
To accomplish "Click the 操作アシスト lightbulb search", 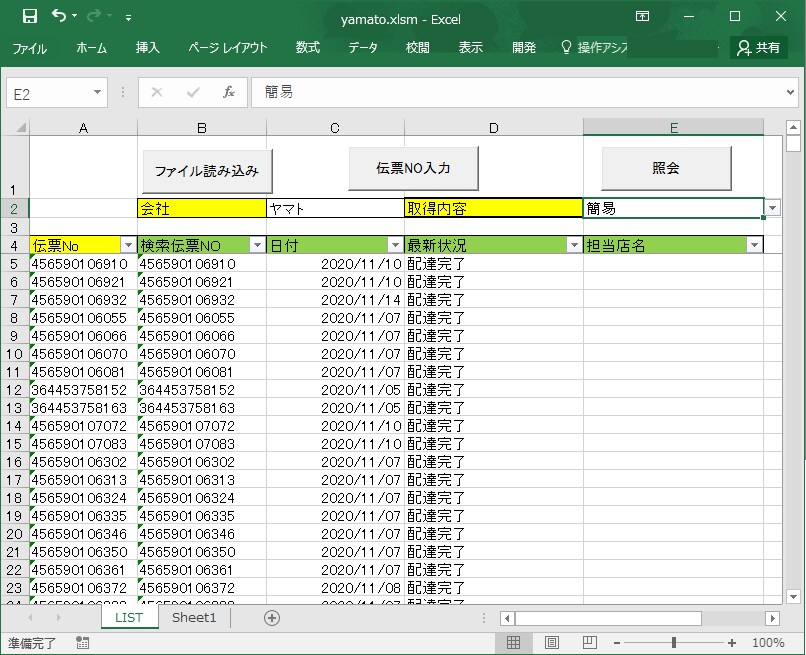I will tap(595, 48).
